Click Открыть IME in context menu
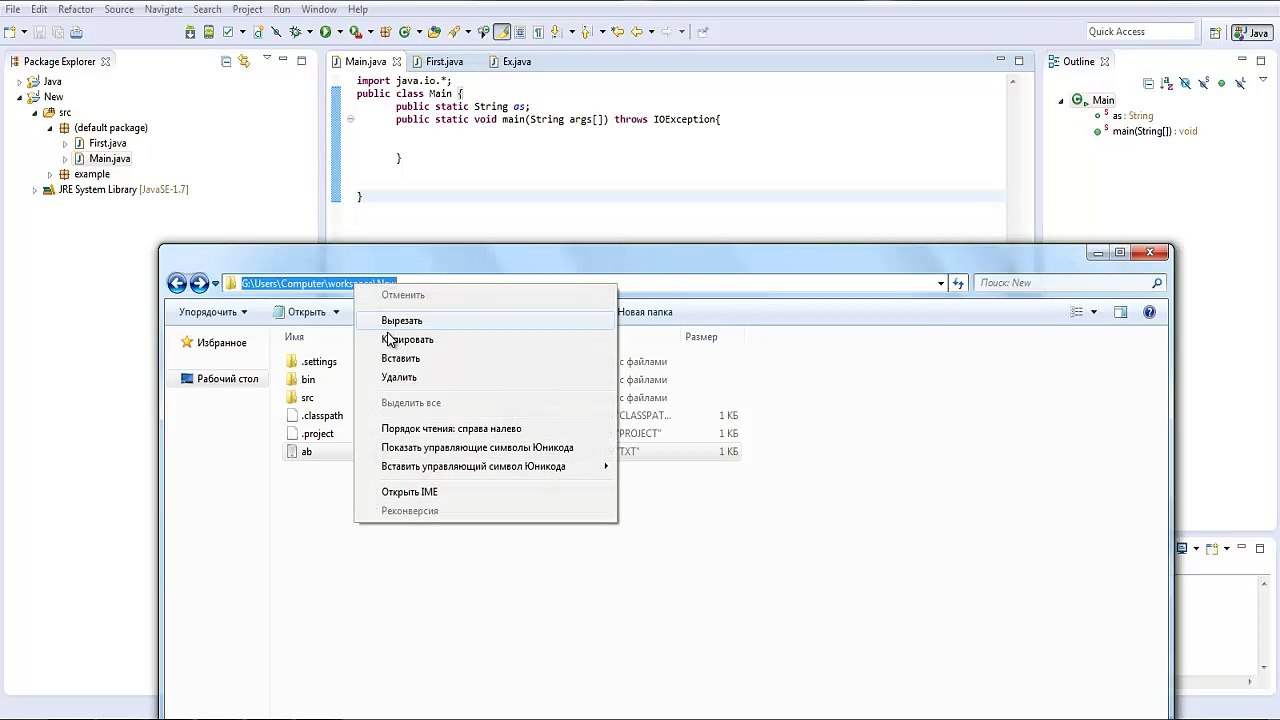 pos(486,492)
